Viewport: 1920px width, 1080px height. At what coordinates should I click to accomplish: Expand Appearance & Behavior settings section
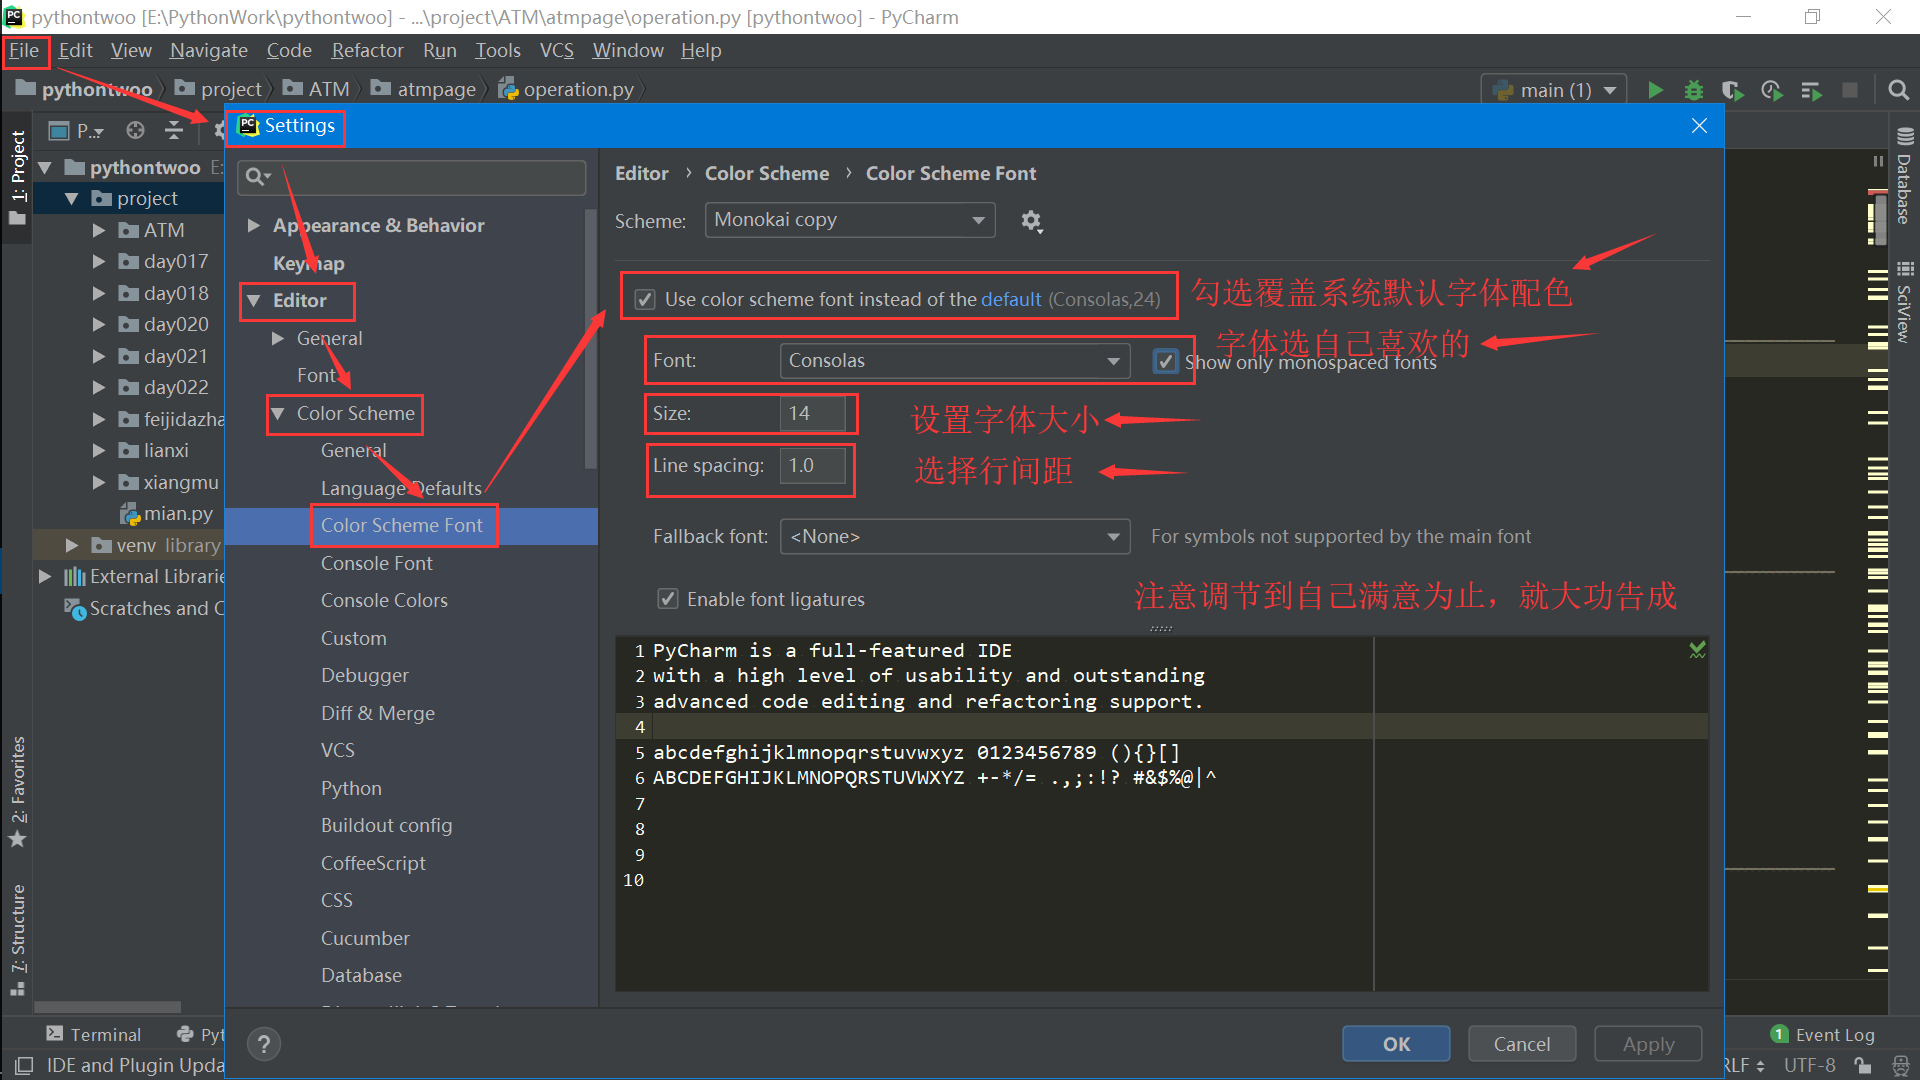pos(253,226)
